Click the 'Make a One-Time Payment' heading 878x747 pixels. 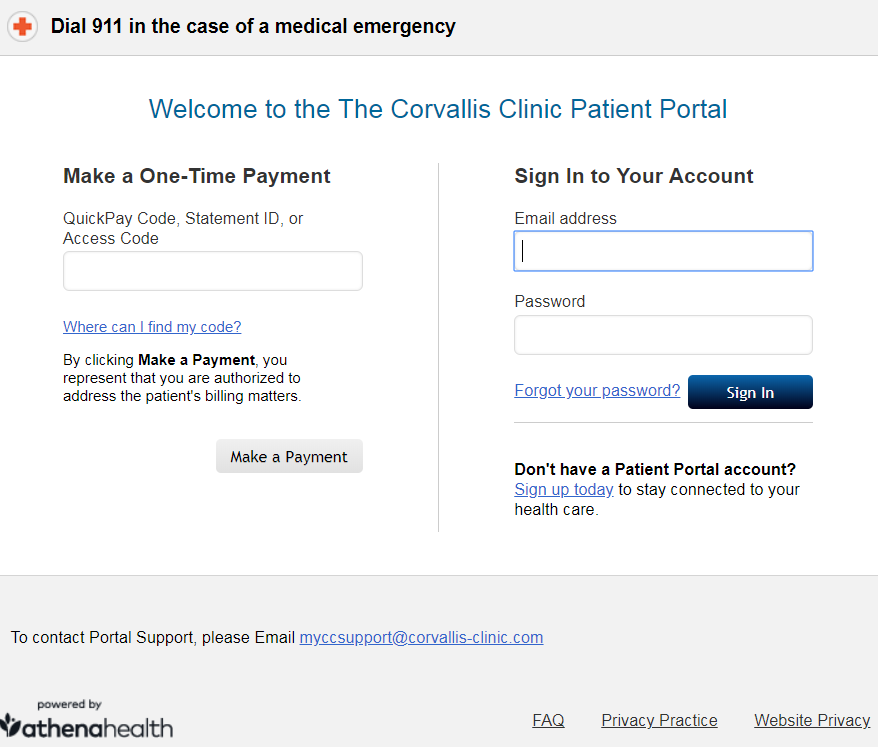(x=197, y=176)
